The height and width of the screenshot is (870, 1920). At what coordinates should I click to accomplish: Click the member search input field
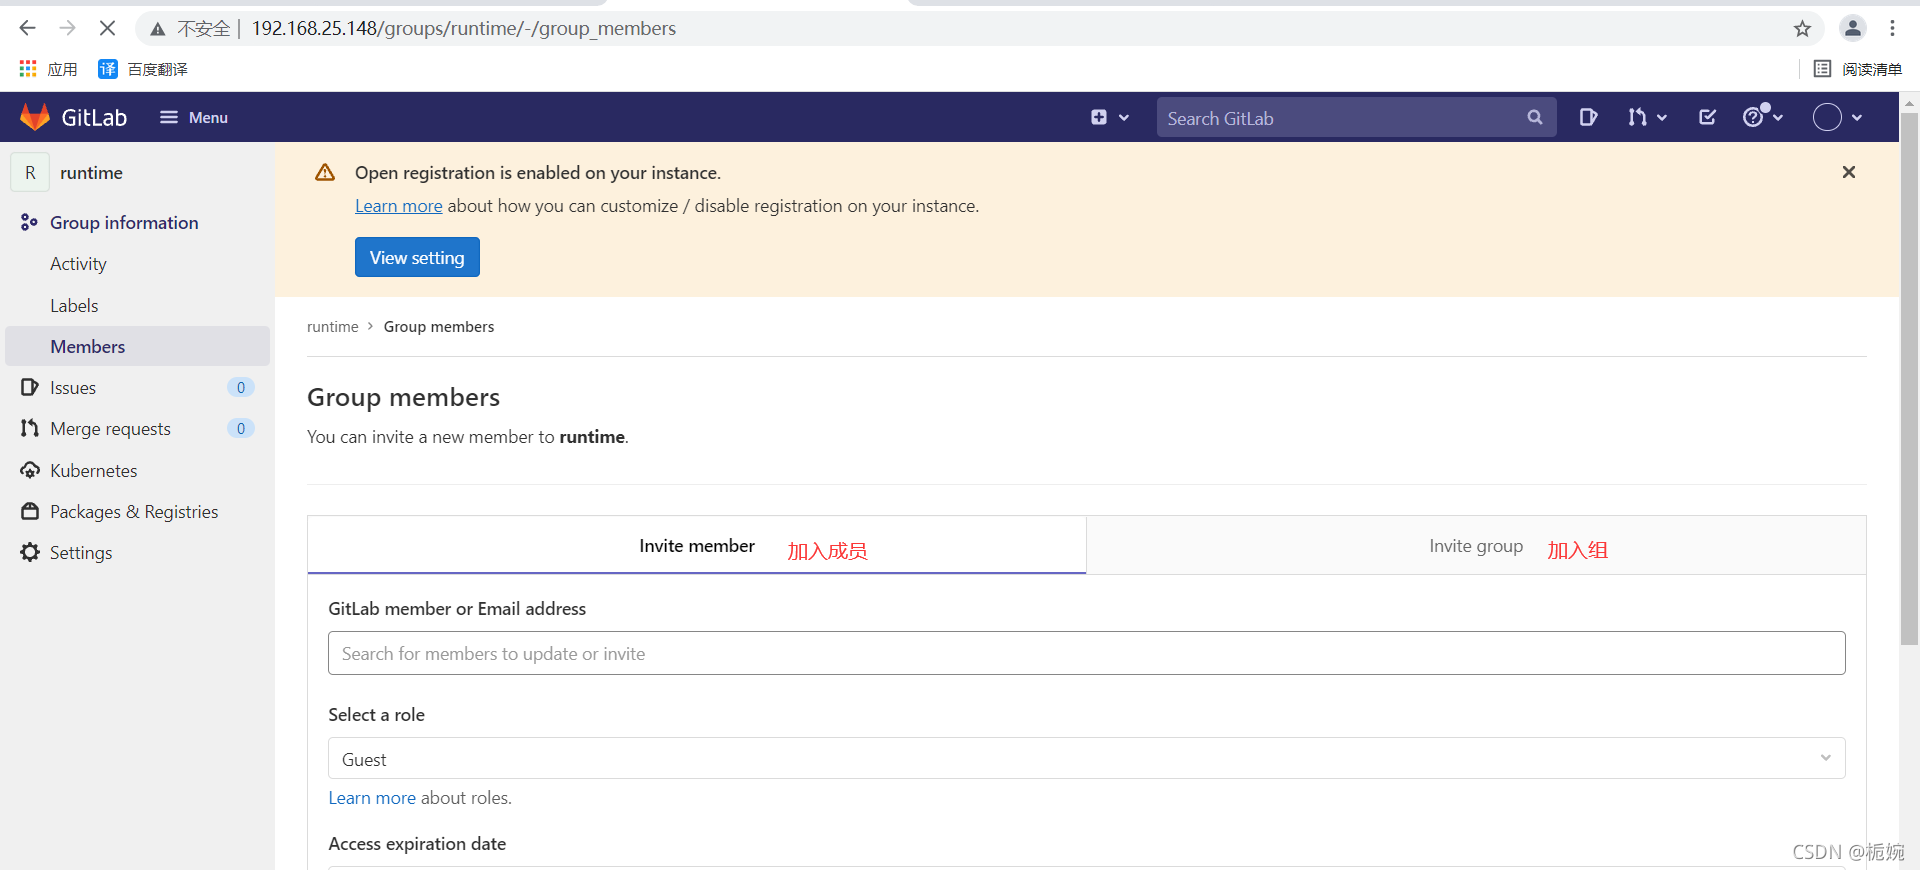tap(1087, 653)
